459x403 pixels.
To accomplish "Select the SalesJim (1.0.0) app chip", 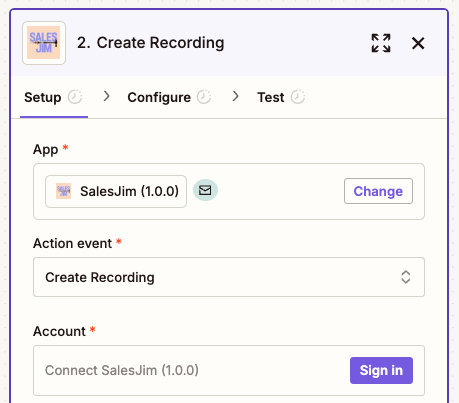I will 116,191.
